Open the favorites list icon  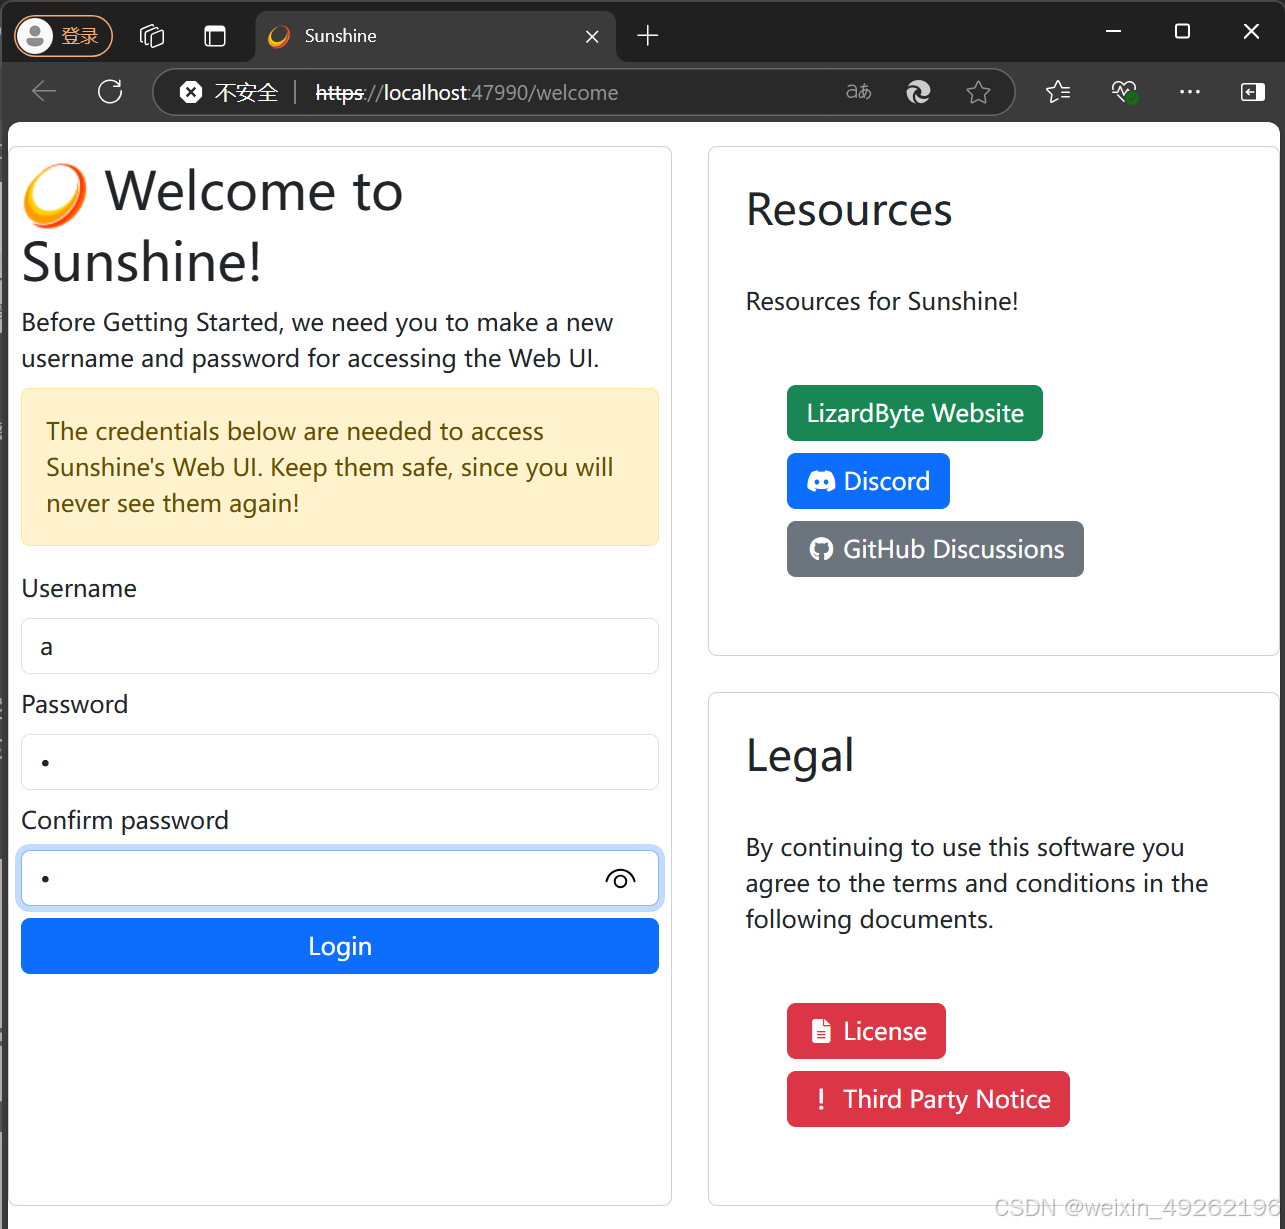pos(1058,92)
